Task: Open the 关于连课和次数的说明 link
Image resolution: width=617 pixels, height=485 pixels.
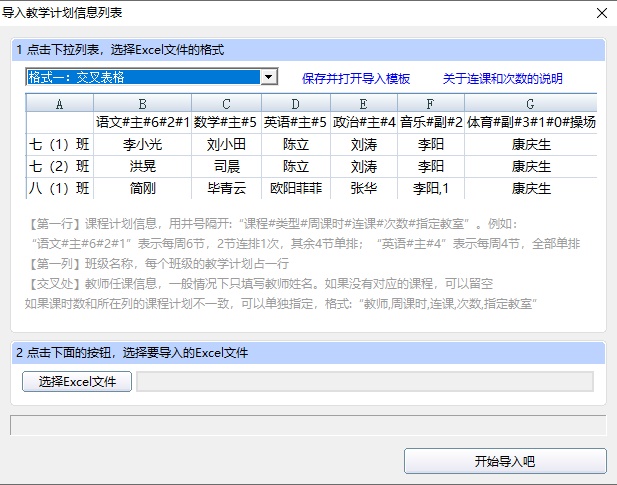Action: click(502, 79)
